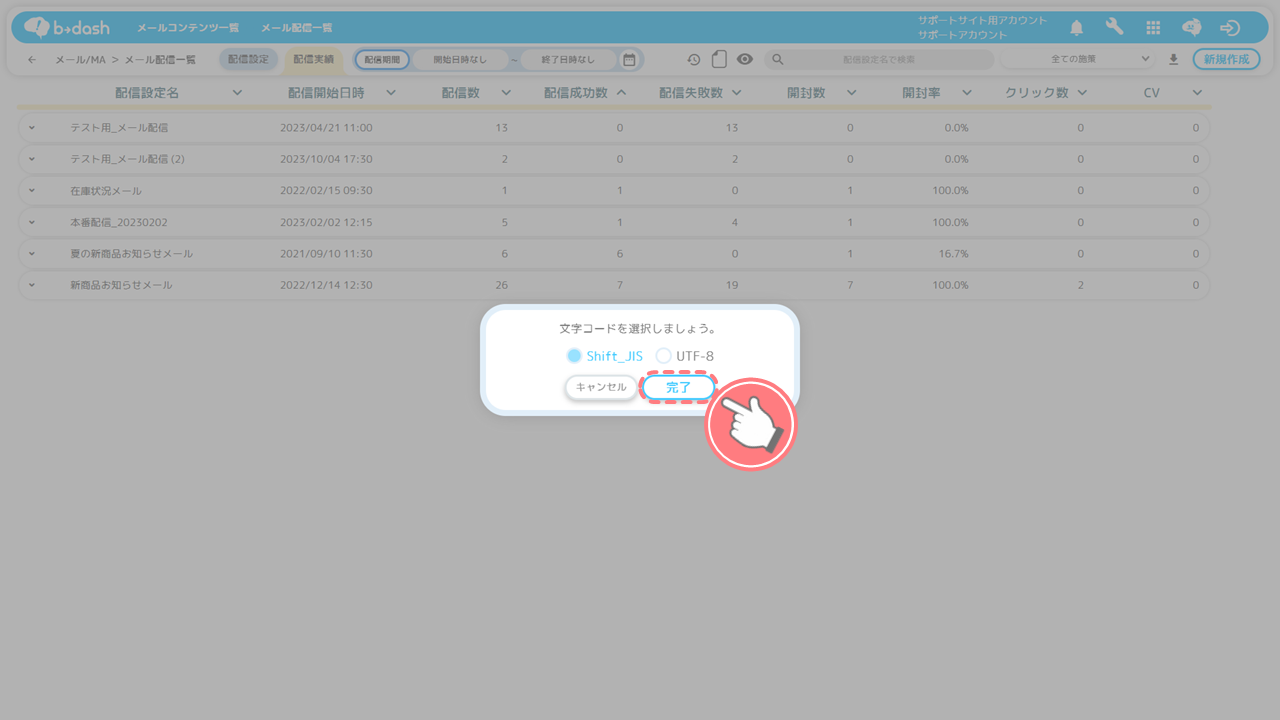The image size is (1280, 720).
Task: Toggle the eye visibility icon
Action: pos(745,60)
